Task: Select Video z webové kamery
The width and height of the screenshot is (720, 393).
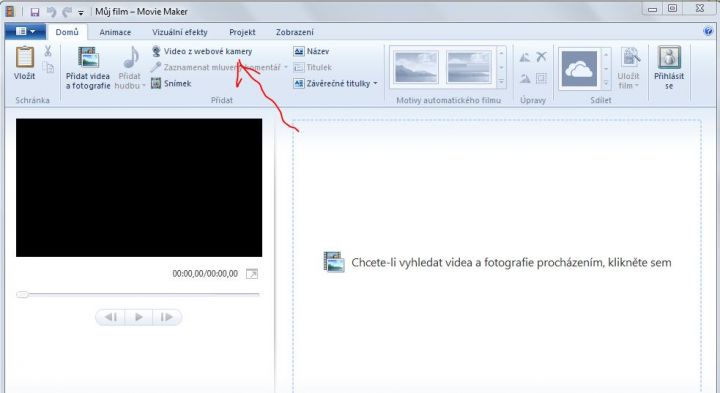Action: (202, 51)
